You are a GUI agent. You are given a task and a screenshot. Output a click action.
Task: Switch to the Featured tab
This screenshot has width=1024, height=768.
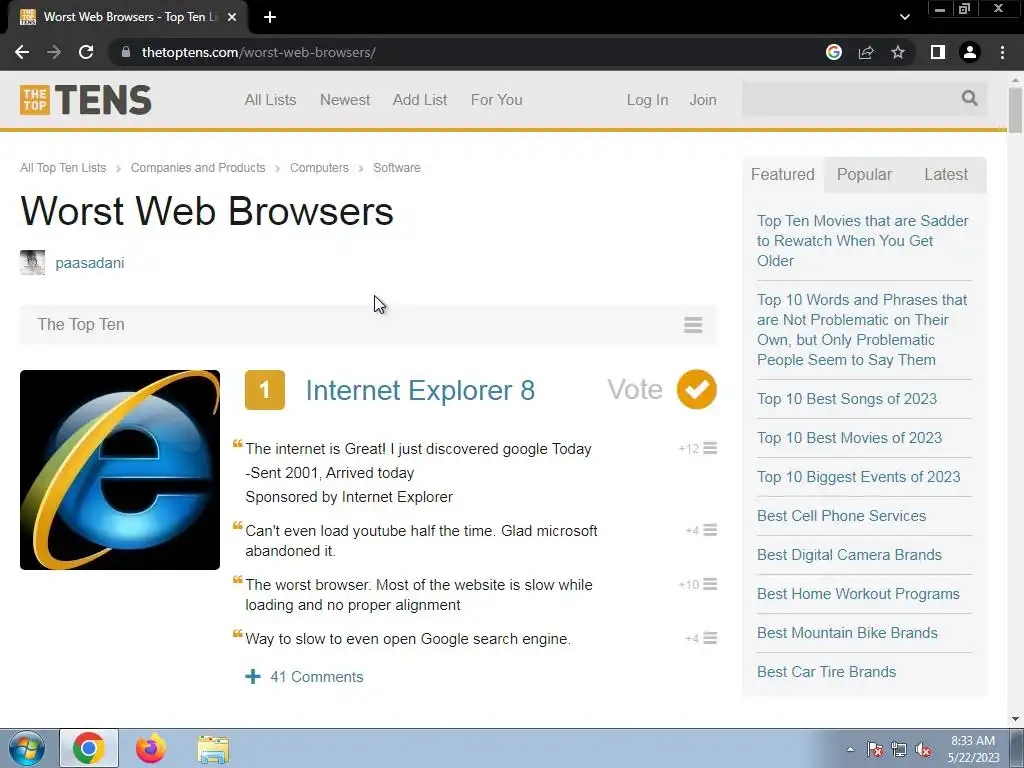pos(782,174)
